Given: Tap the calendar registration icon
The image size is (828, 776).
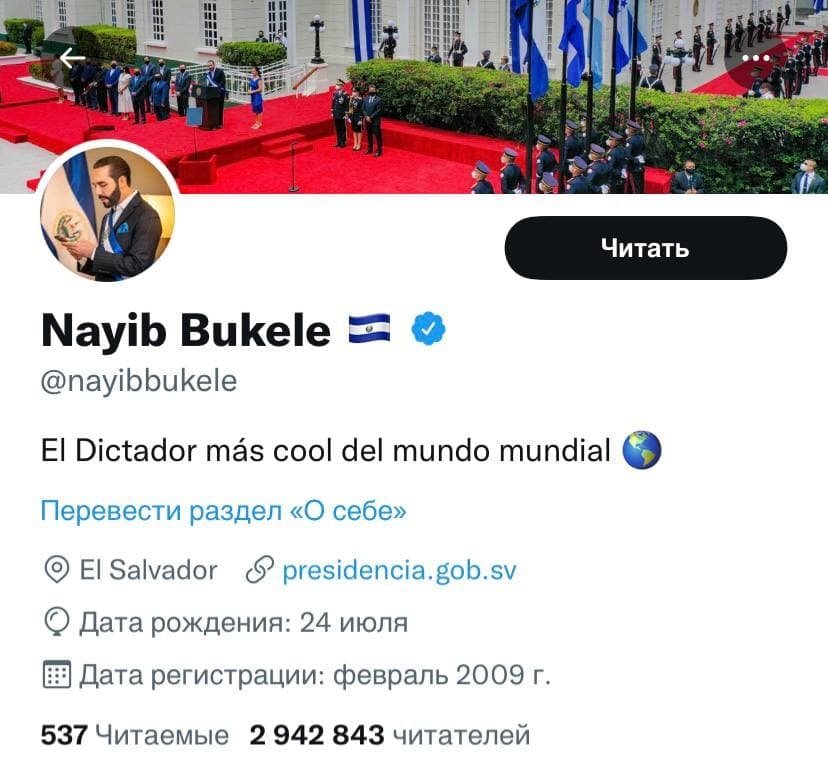Looking at the screenshot, I should coord(57,675).
